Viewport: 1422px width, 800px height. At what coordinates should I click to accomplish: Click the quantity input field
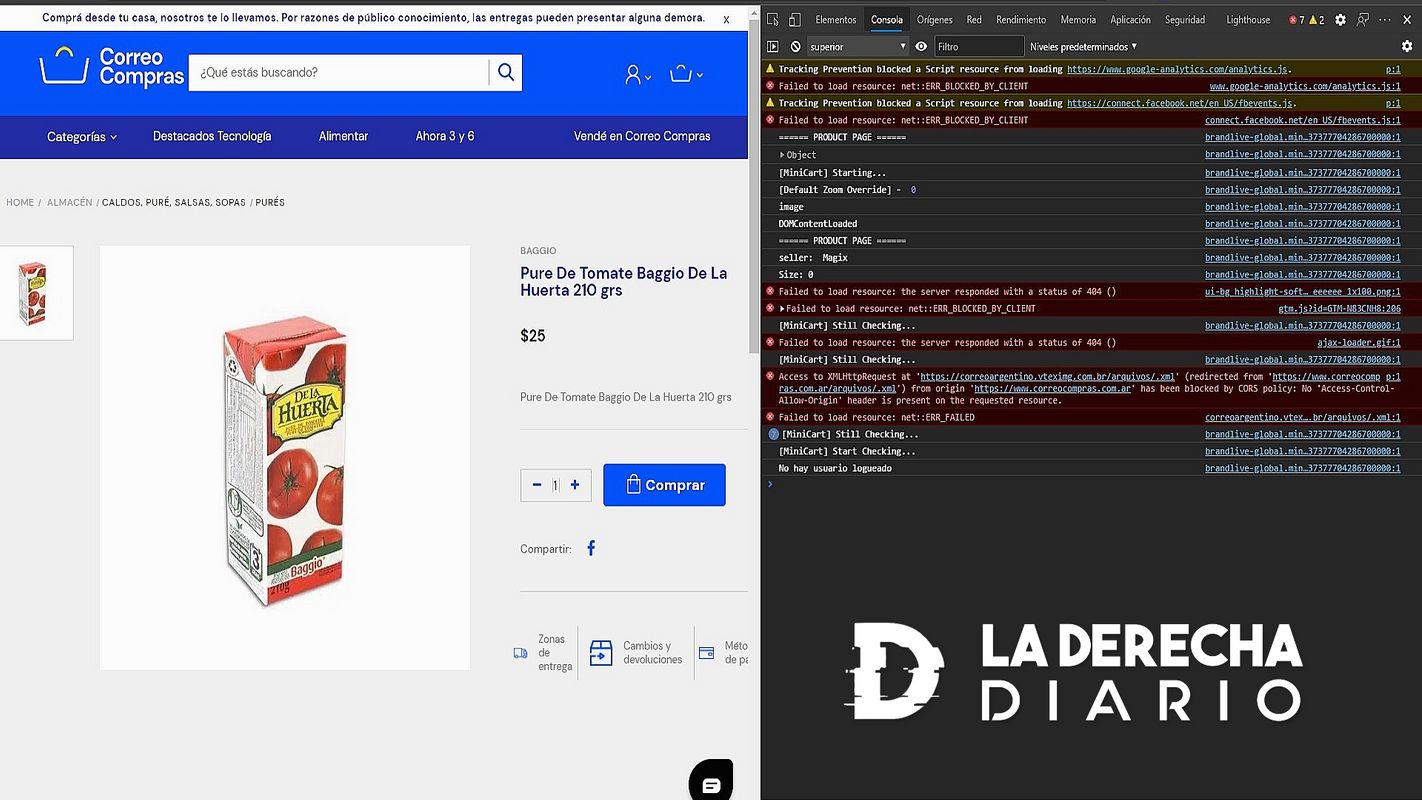[555, 485]
